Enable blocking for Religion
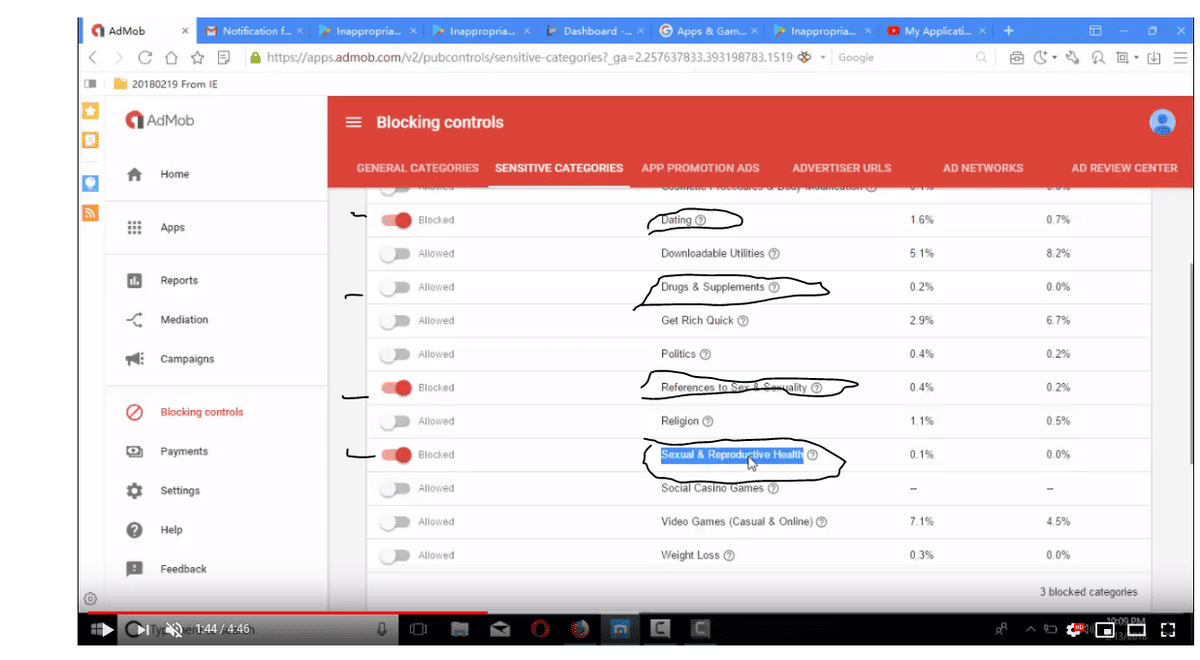This screenshot has width=1200, height=660. click(x=396, y=421)
